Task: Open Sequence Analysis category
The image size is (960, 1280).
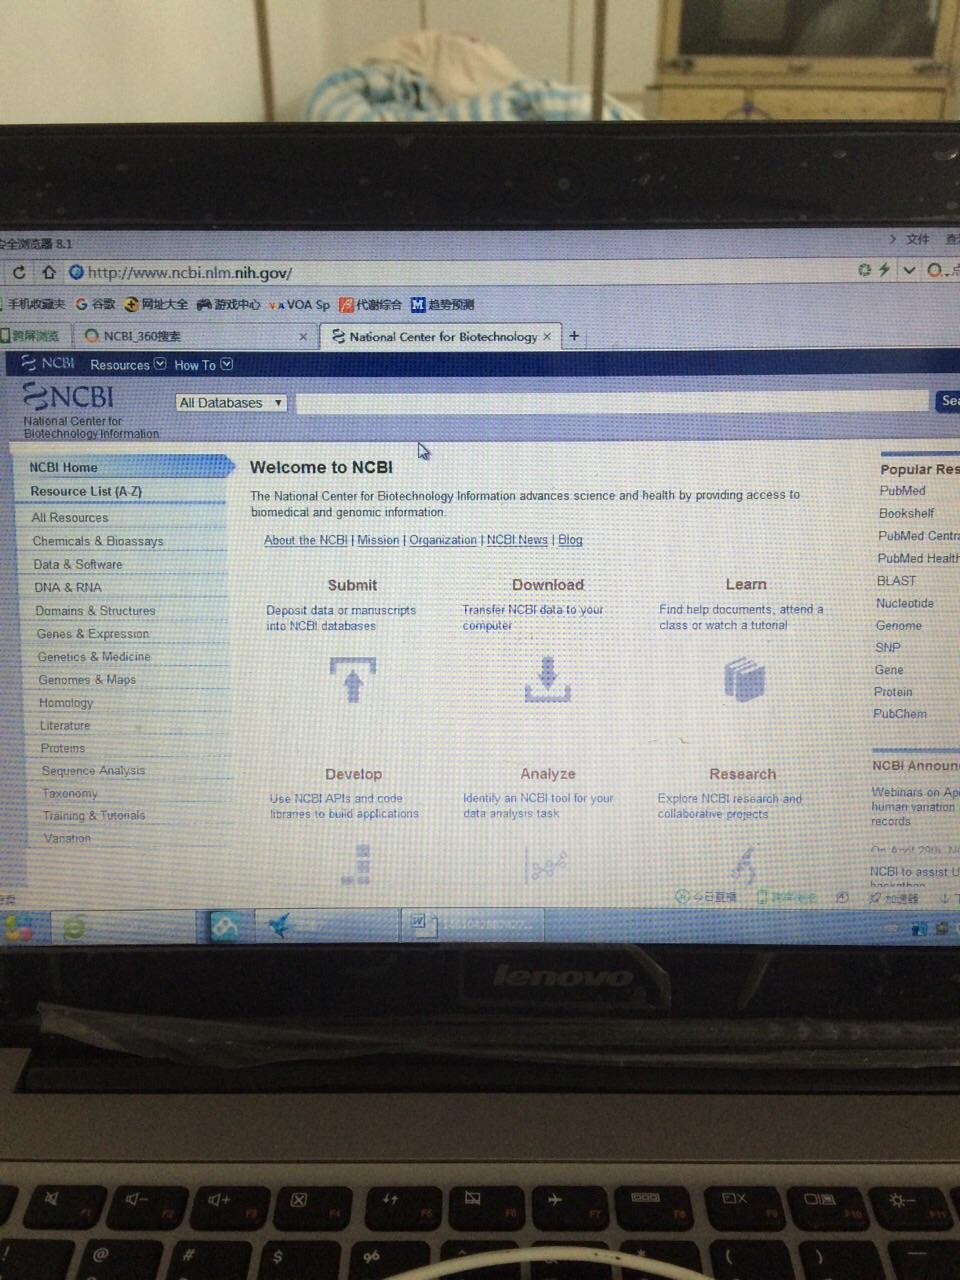Action: [x=93, y=770]
